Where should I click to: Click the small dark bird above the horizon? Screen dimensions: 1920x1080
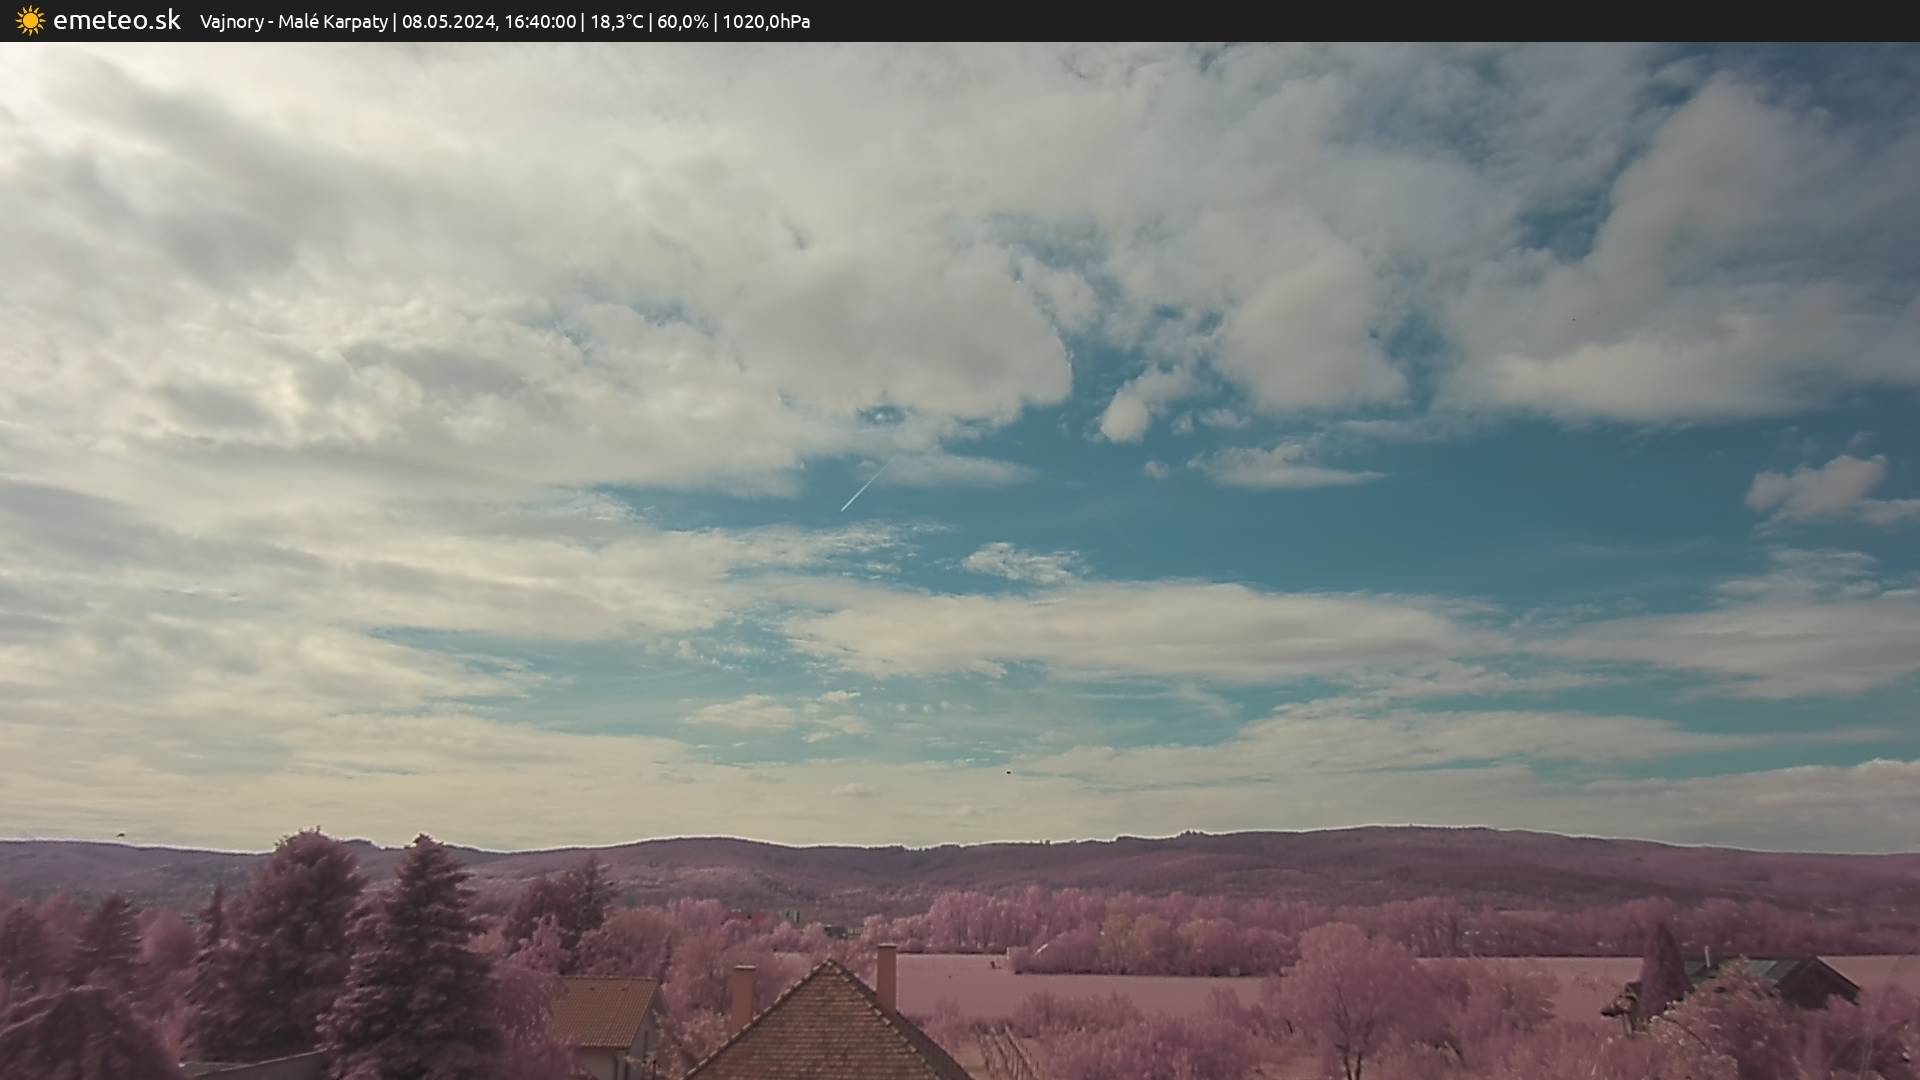pyautogui.click(x=1008, y=771)
